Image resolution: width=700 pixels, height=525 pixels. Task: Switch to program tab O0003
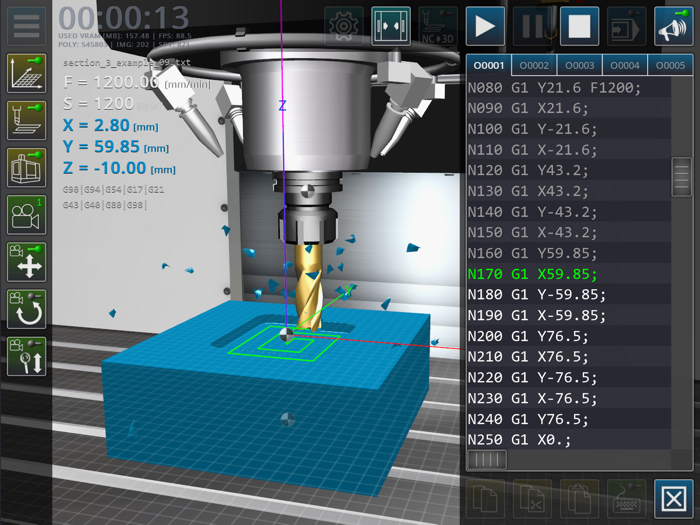579,66
